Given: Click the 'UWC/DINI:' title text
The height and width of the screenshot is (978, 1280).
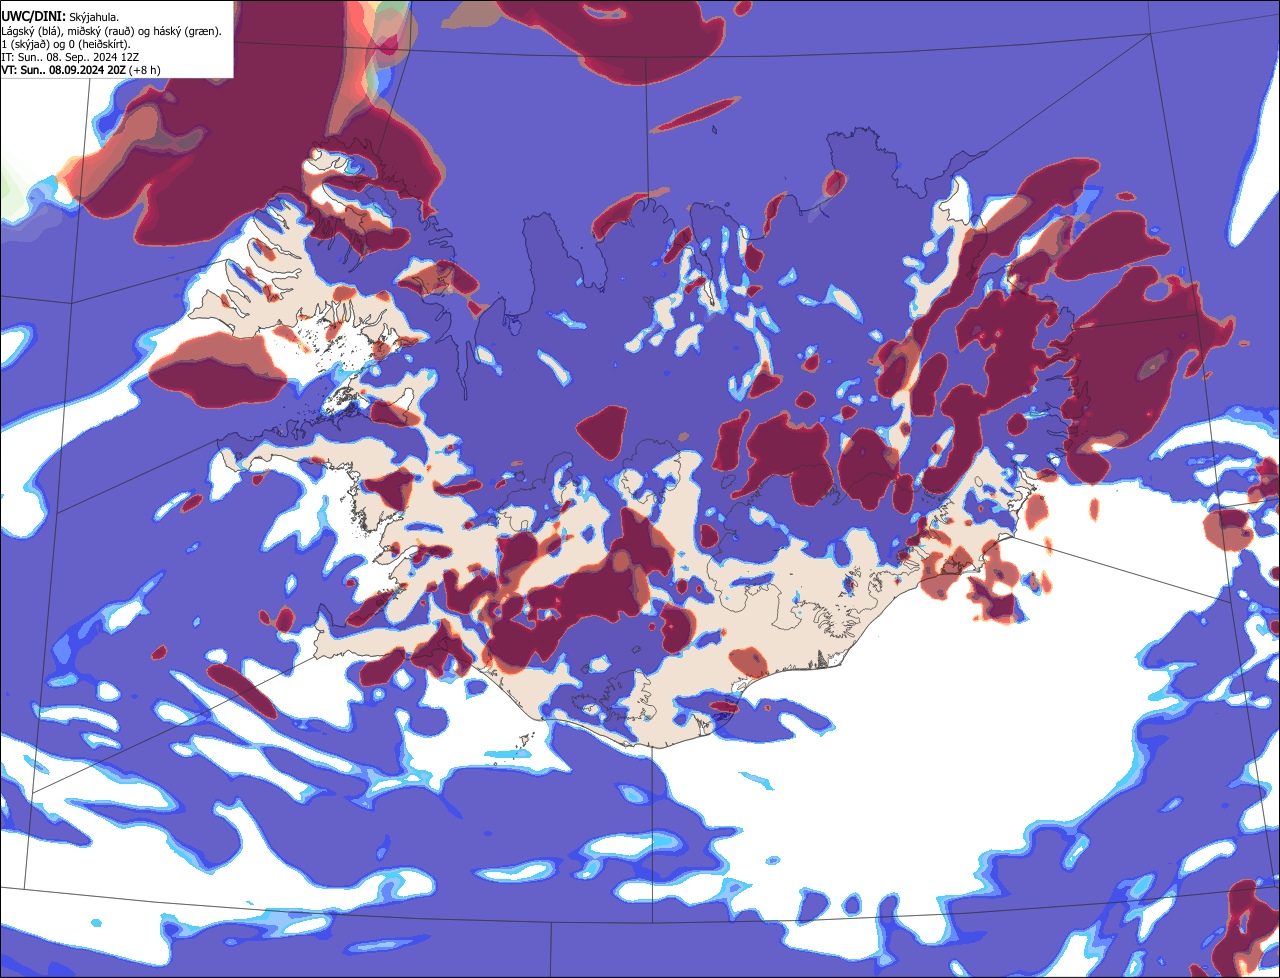Looking at the screenshot, I should 34,17.
